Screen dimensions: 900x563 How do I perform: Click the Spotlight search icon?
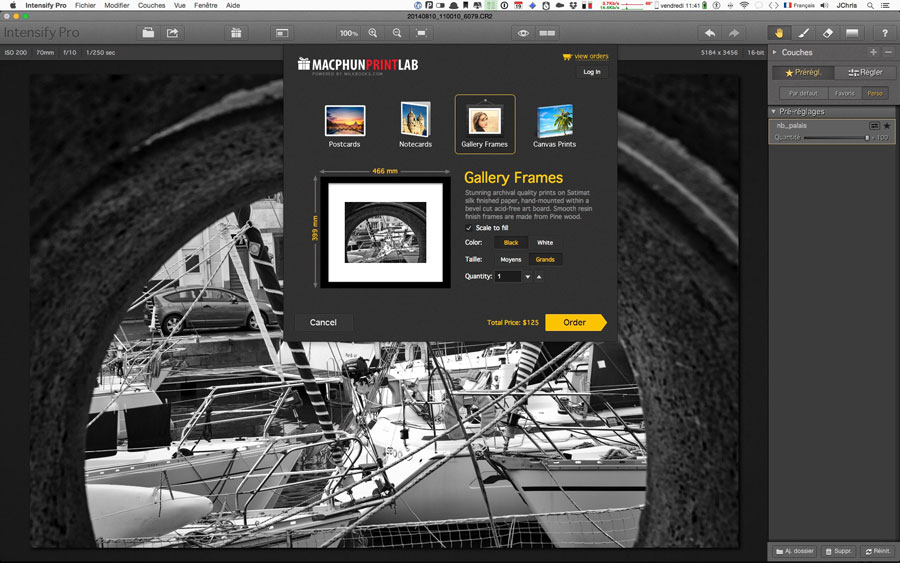tap(870, 5)
